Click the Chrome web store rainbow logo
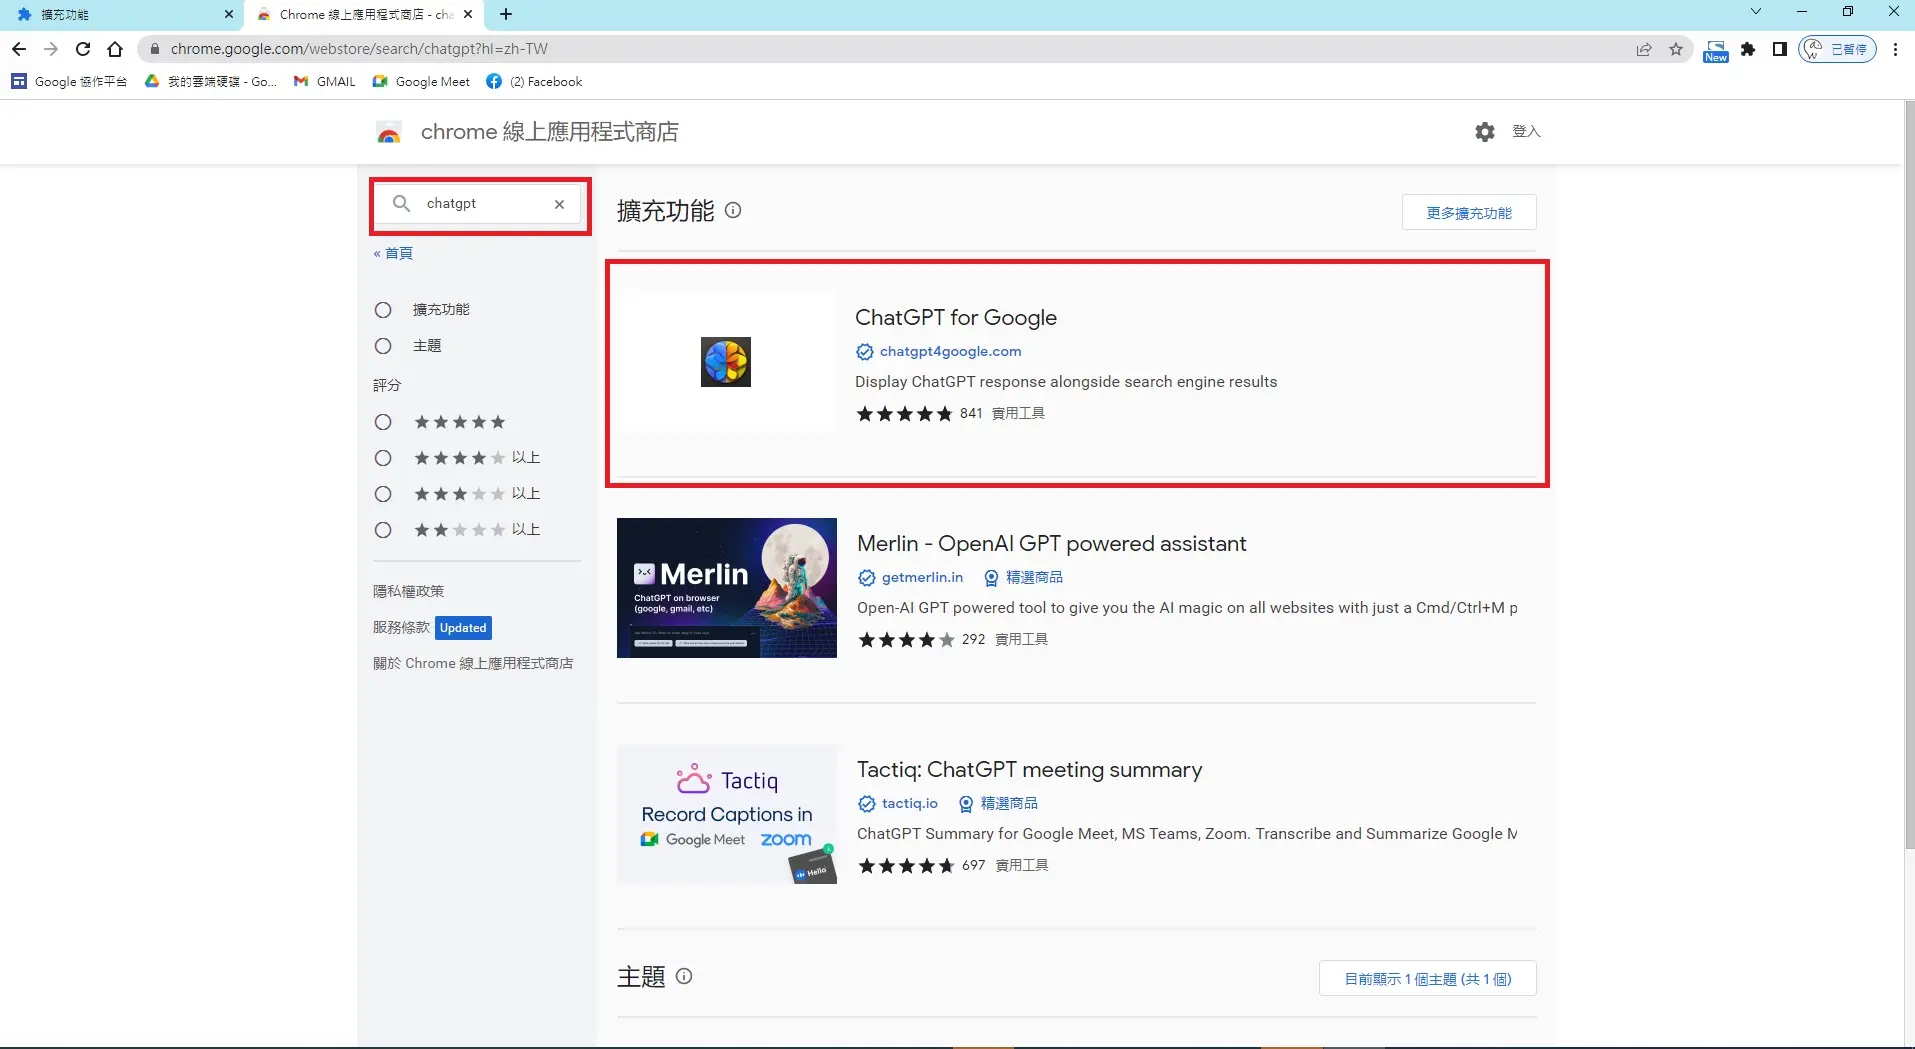This screenshot has width=1915, height=1049. (x=389, y=132)
